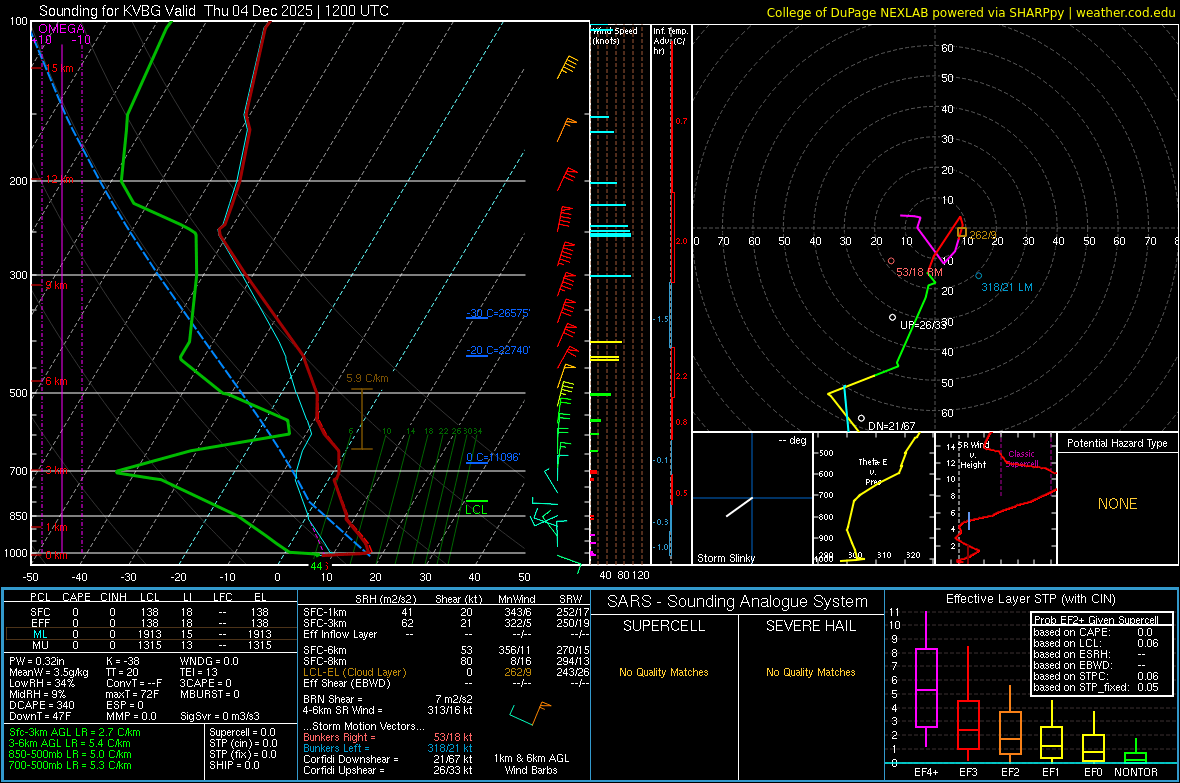Click No Quality Matches under SUPERCELL
Viewport: 1180px width, 783px height.
[664, 672]
